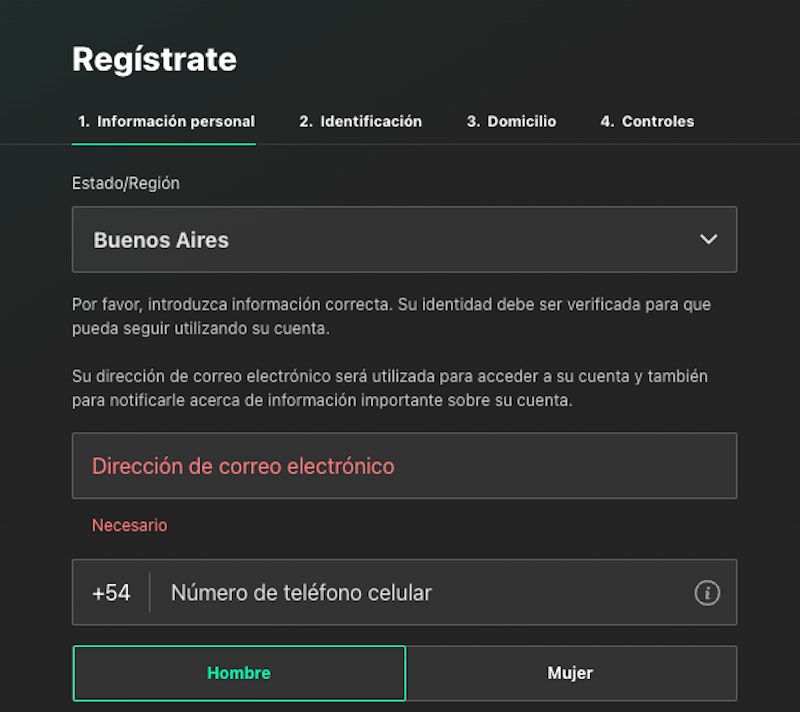Click the Regístrate page heading

[154, 59]
